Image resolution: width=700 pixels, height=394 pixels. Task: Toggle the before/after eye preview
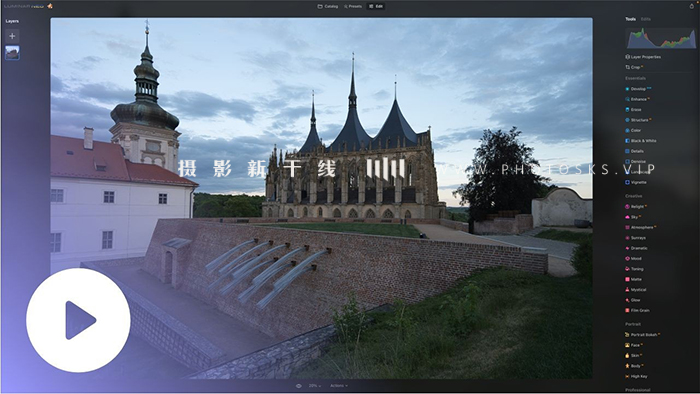tap(299, 386)
